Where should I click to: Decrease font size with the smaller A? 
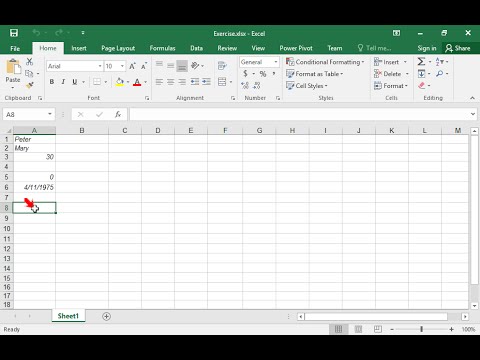pyautogui.click(x=144, y=66)
